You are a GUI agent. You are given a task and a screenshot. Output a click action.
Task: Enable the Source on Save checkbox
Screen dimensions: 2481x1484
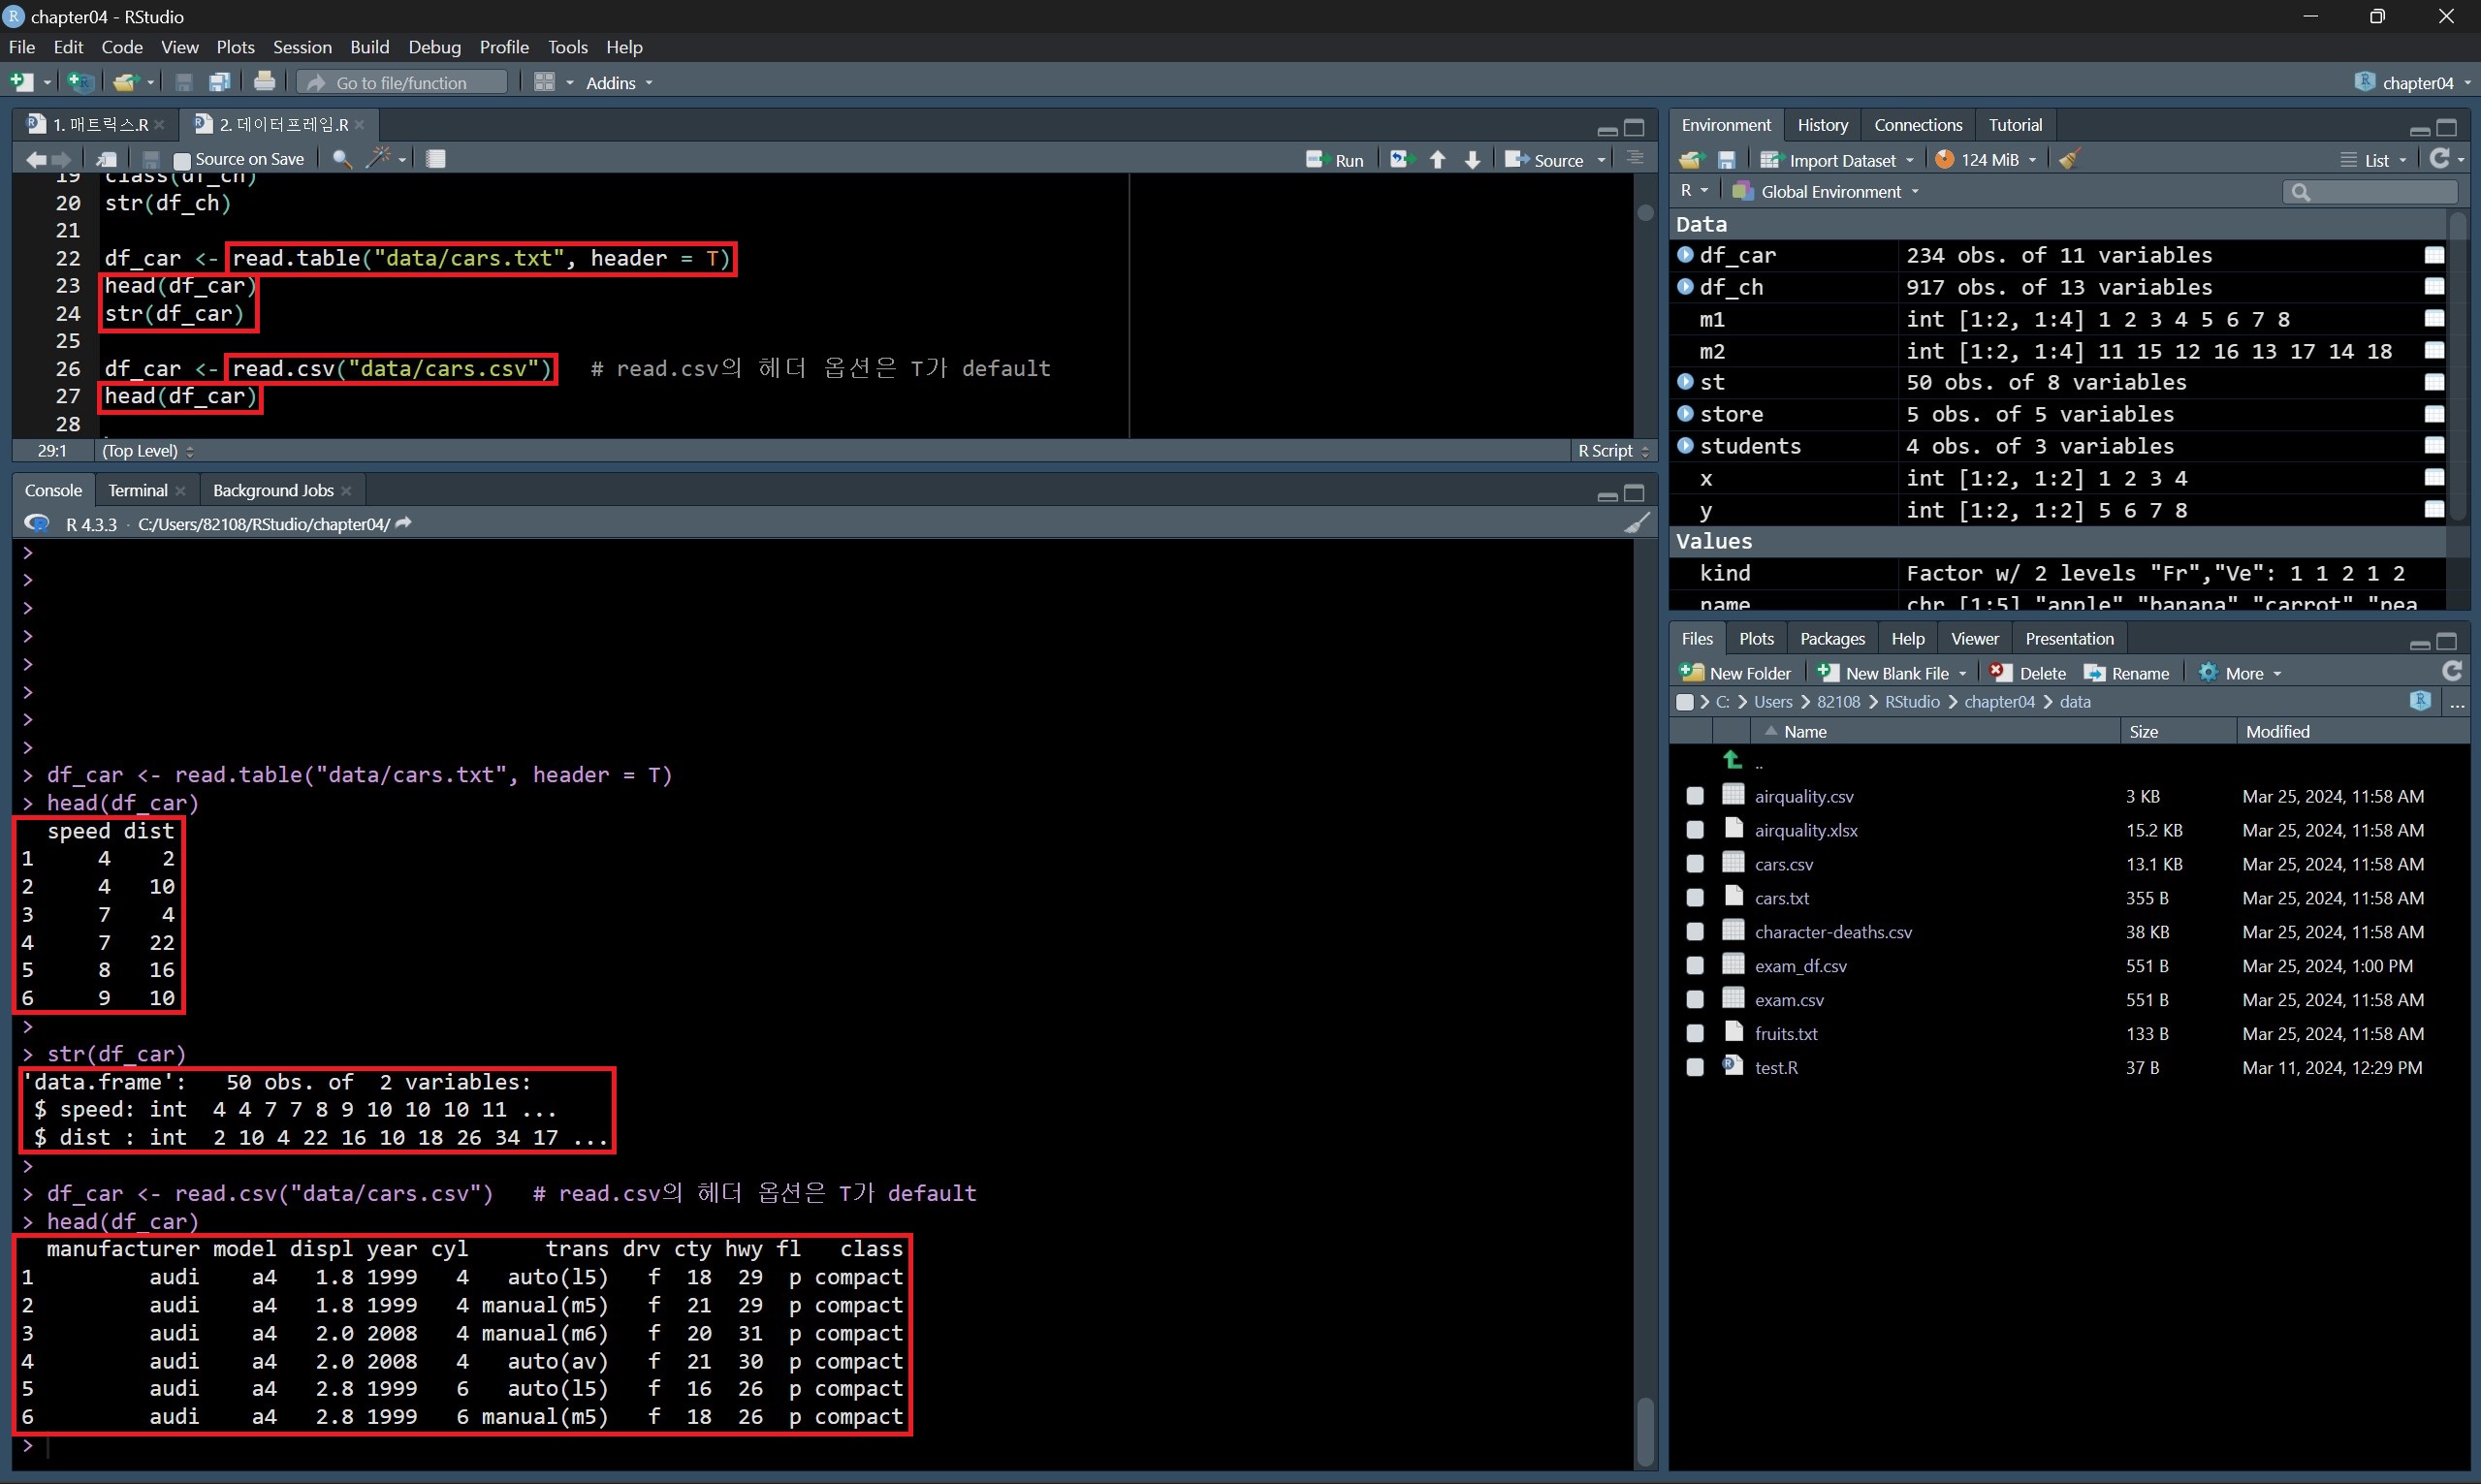point(182,160)
